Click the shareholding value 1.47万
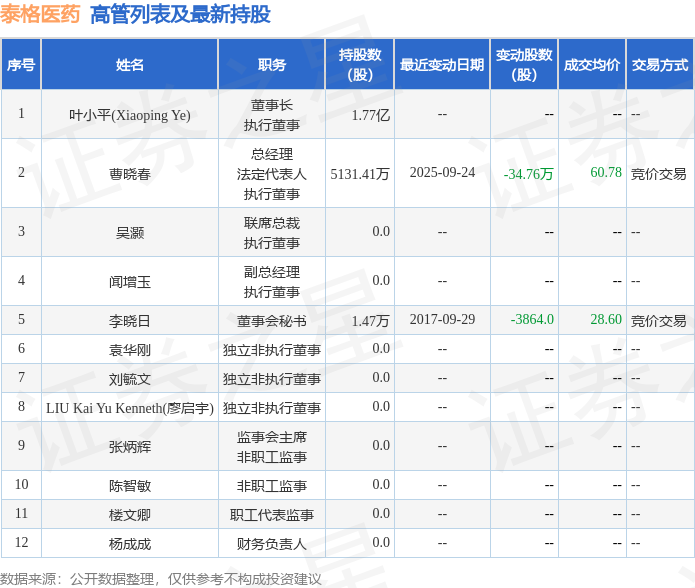This screenshot has height=588, width=695. 371,320
